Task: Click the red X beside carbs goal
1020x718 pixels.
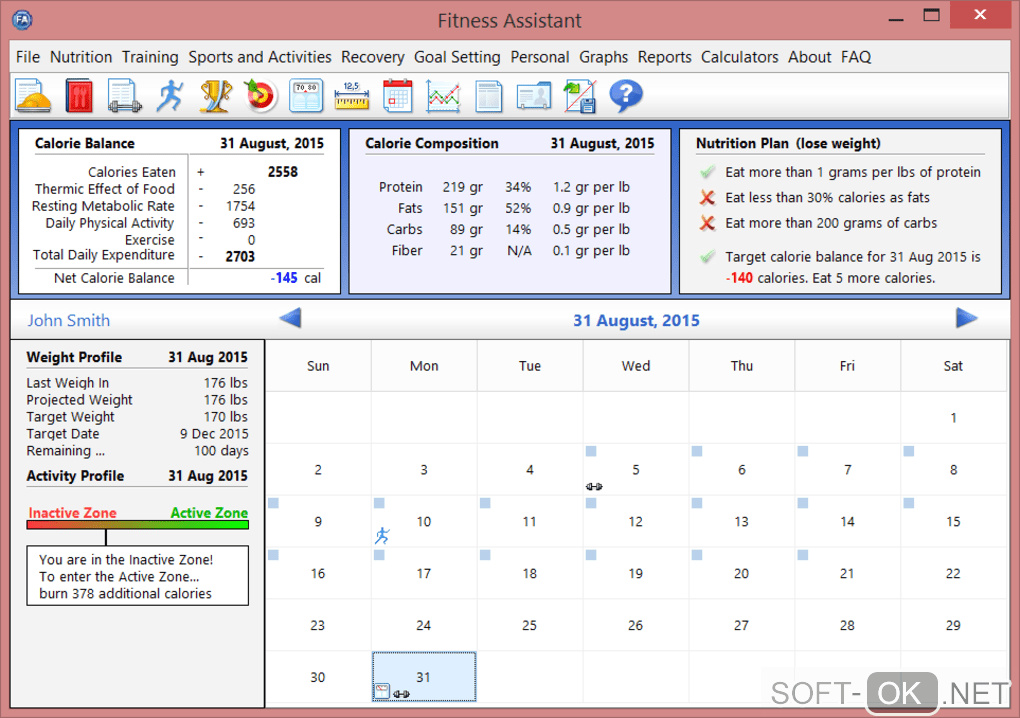Action: tap(708, 223)
